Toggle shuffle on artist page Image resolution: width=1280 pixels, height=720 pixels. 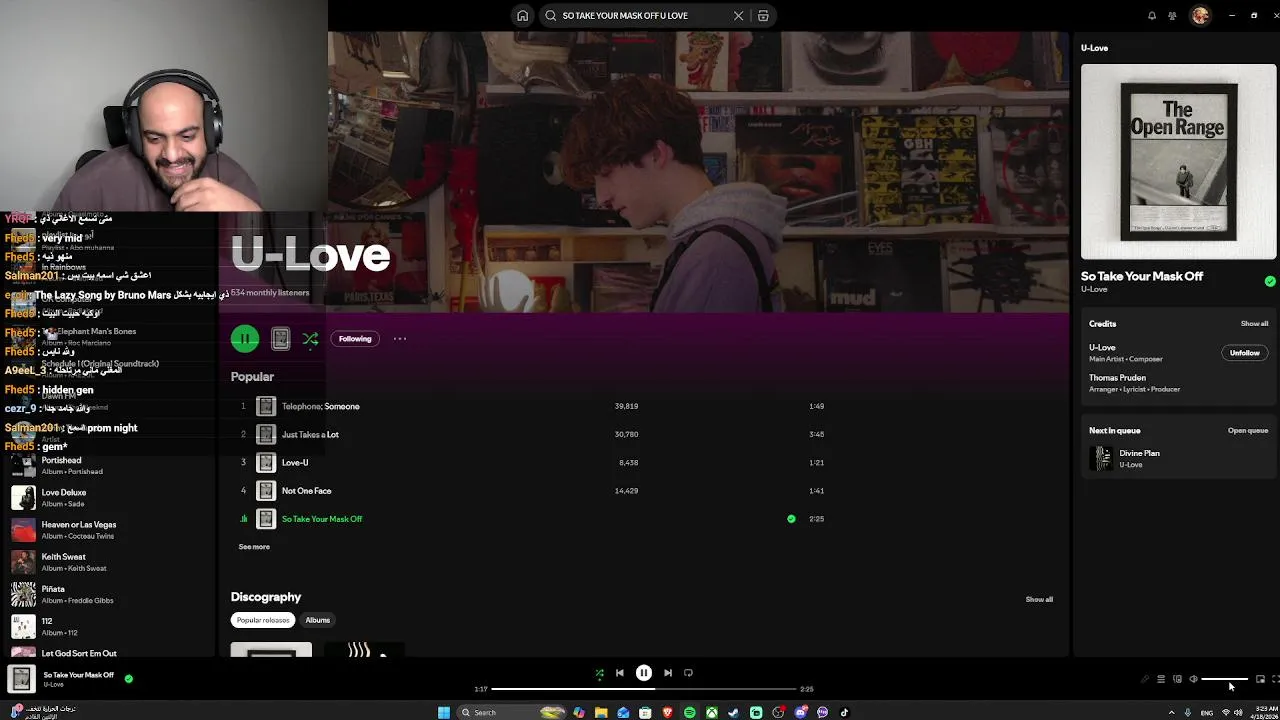311,339
